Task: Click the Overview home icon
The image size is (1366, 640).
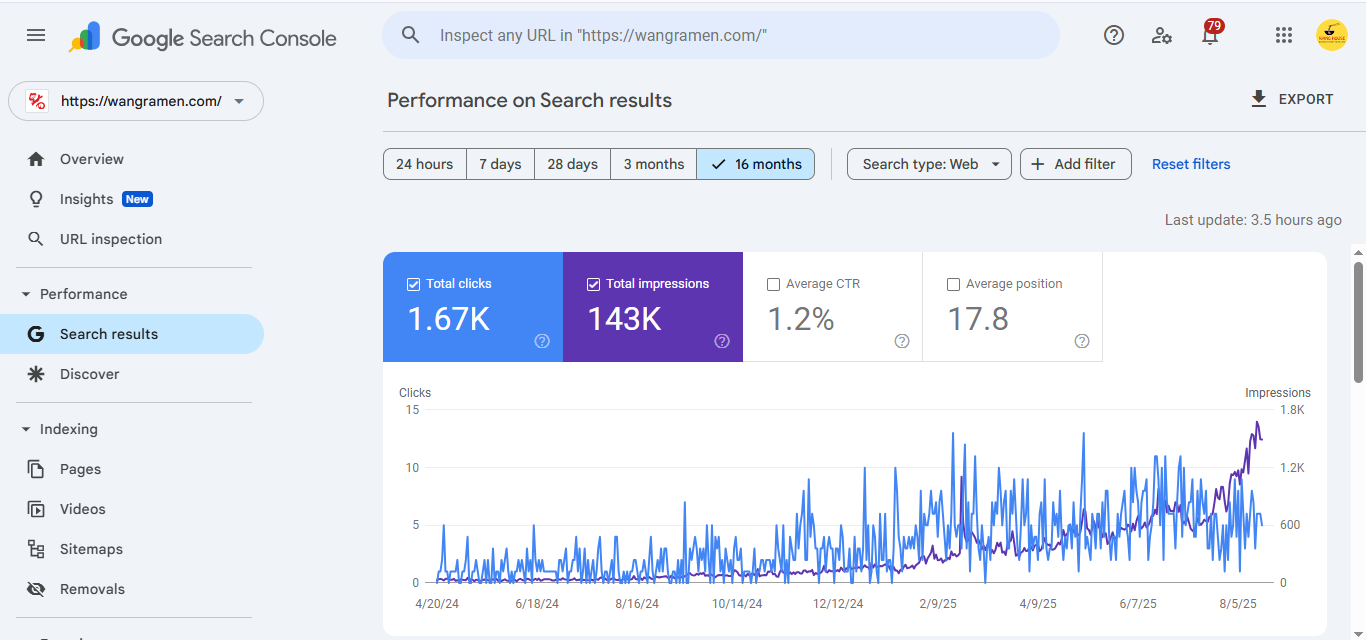Action: 36,159
